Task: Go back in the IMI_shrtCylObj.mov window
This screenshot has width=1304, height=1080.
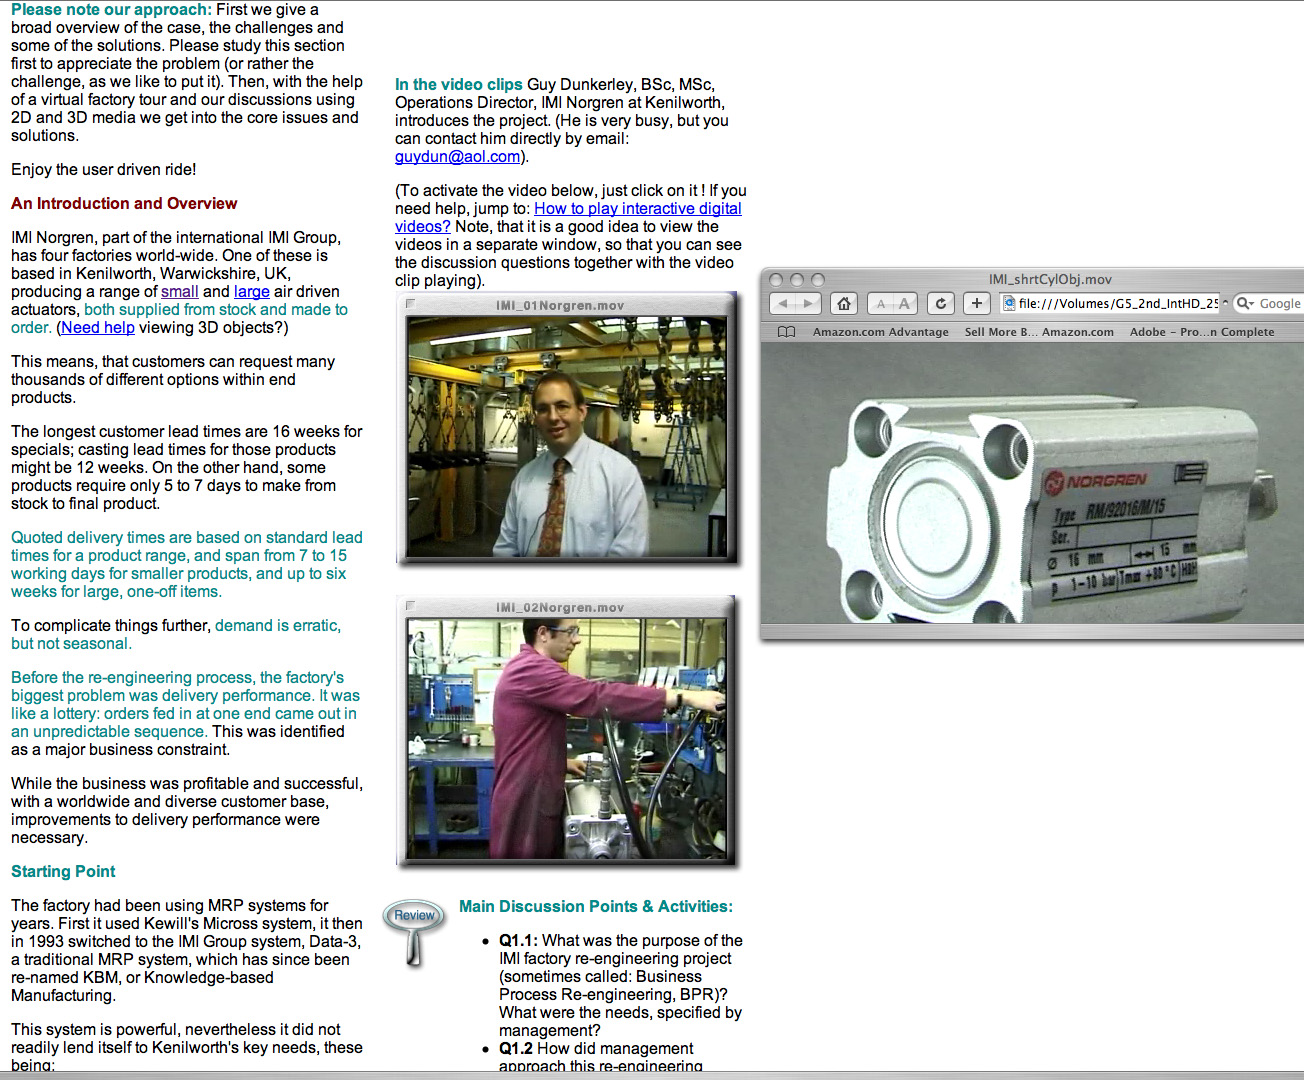Action: click(x=783, y=303)
